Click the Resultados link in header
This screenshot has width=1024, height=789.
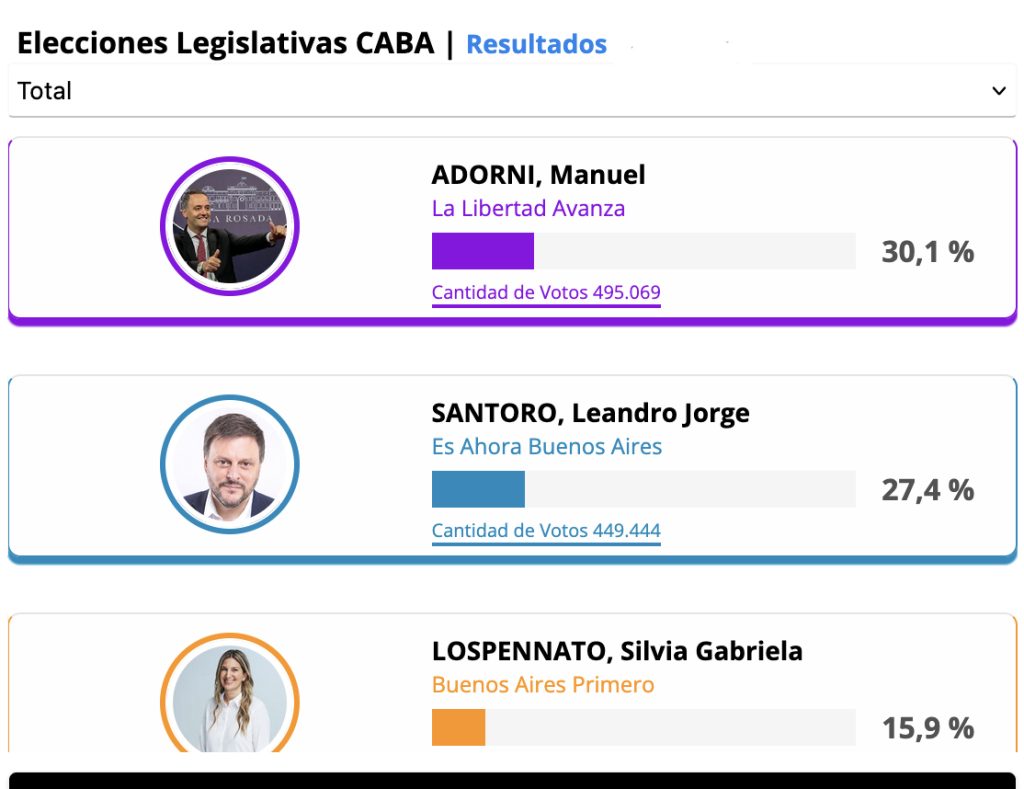pos(536,45)
